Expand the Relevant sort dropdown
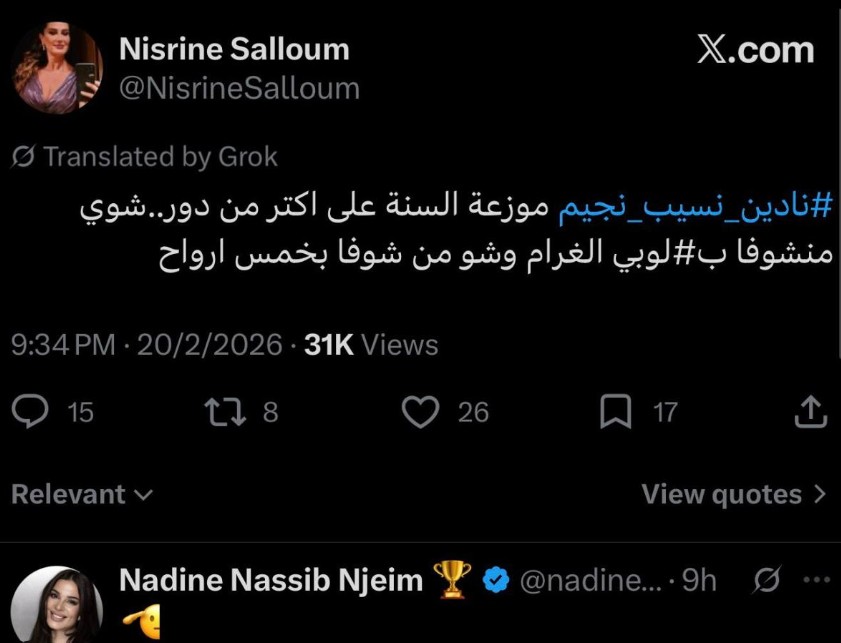Viewport: 841px width, 643px height. pyautogui.click(x=82, y=494)
